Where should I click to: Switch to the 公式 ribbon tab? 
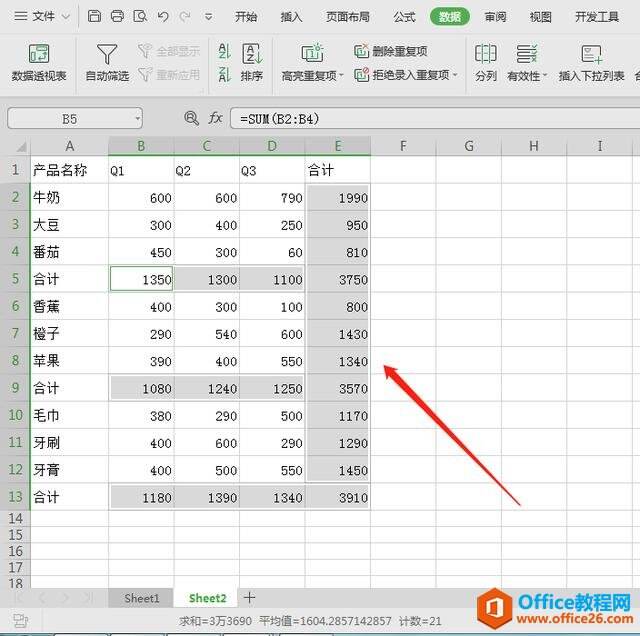pyautogui.click(x=404, y=17)
